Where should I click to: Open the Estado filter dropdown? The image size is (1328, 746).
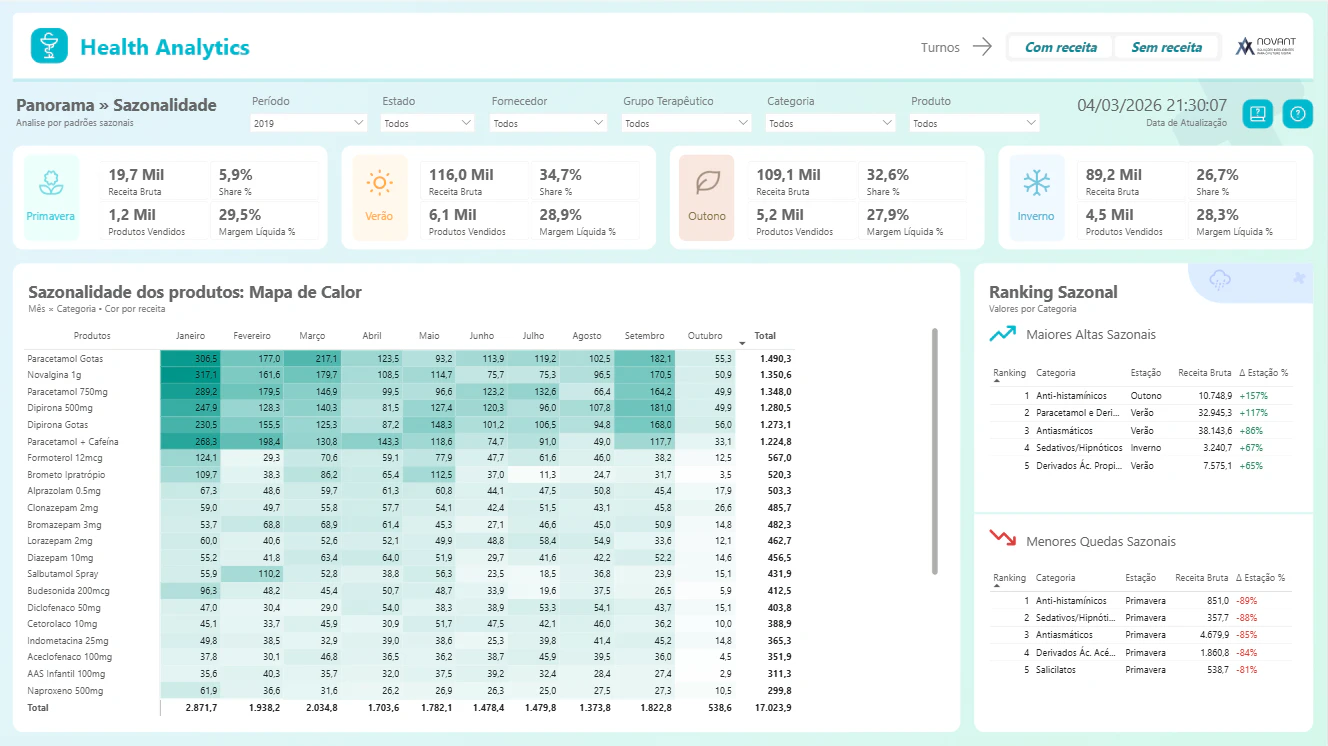[x=428, y=123]
